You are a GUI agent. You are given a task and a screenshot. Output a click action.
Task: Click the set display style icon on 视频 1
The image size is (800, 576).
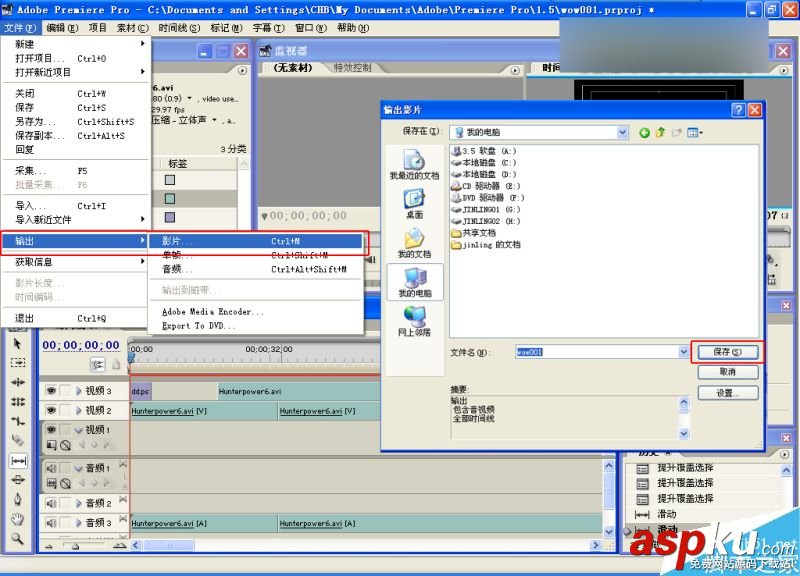(x=51, y=445)
